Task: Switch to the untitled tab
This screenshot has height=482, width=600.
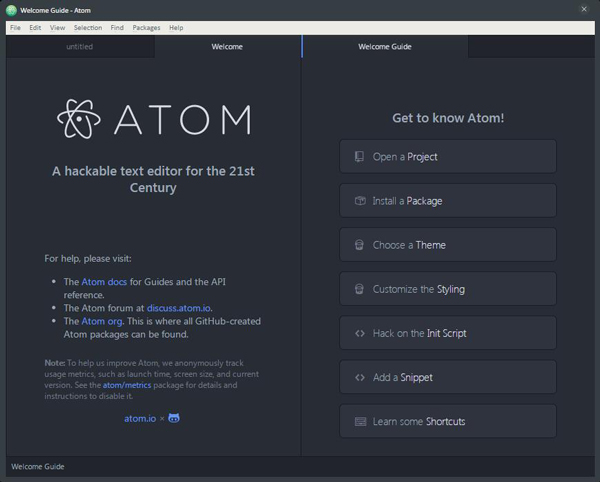Action: pyautogui.click(x=80, y=47)
